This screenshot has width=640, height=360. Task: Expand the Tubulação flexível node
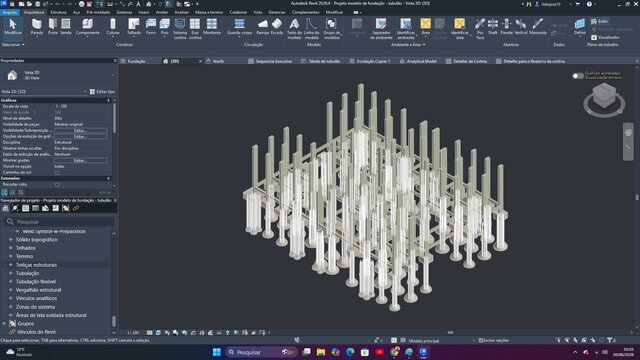click(x=11, y=282)
